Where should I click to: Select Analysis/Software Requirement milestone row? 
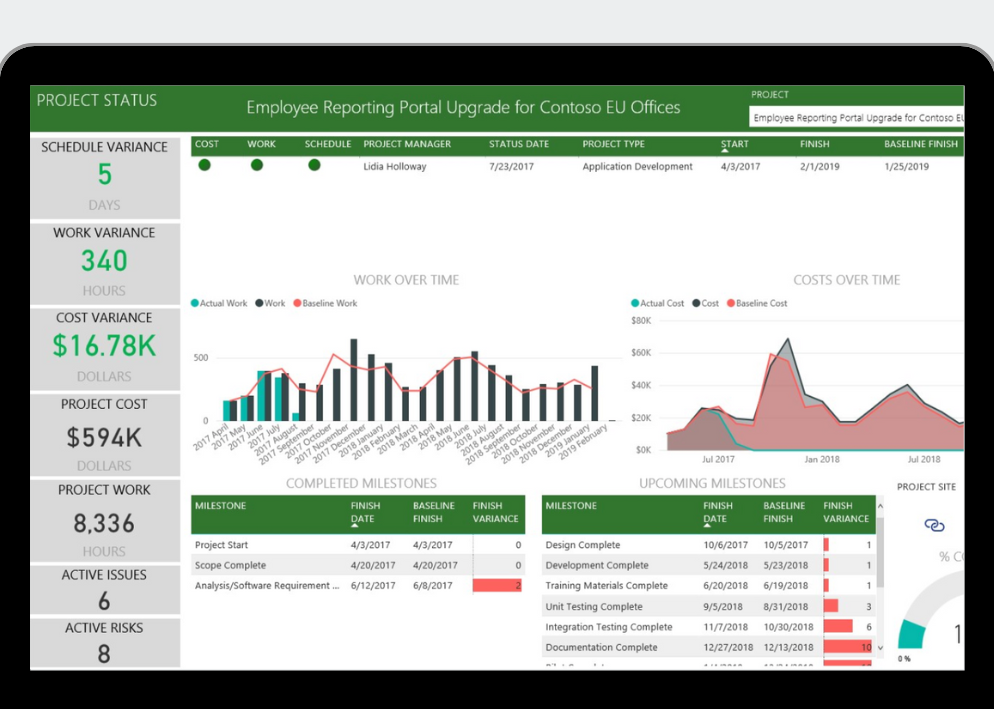tap(358, 585)
